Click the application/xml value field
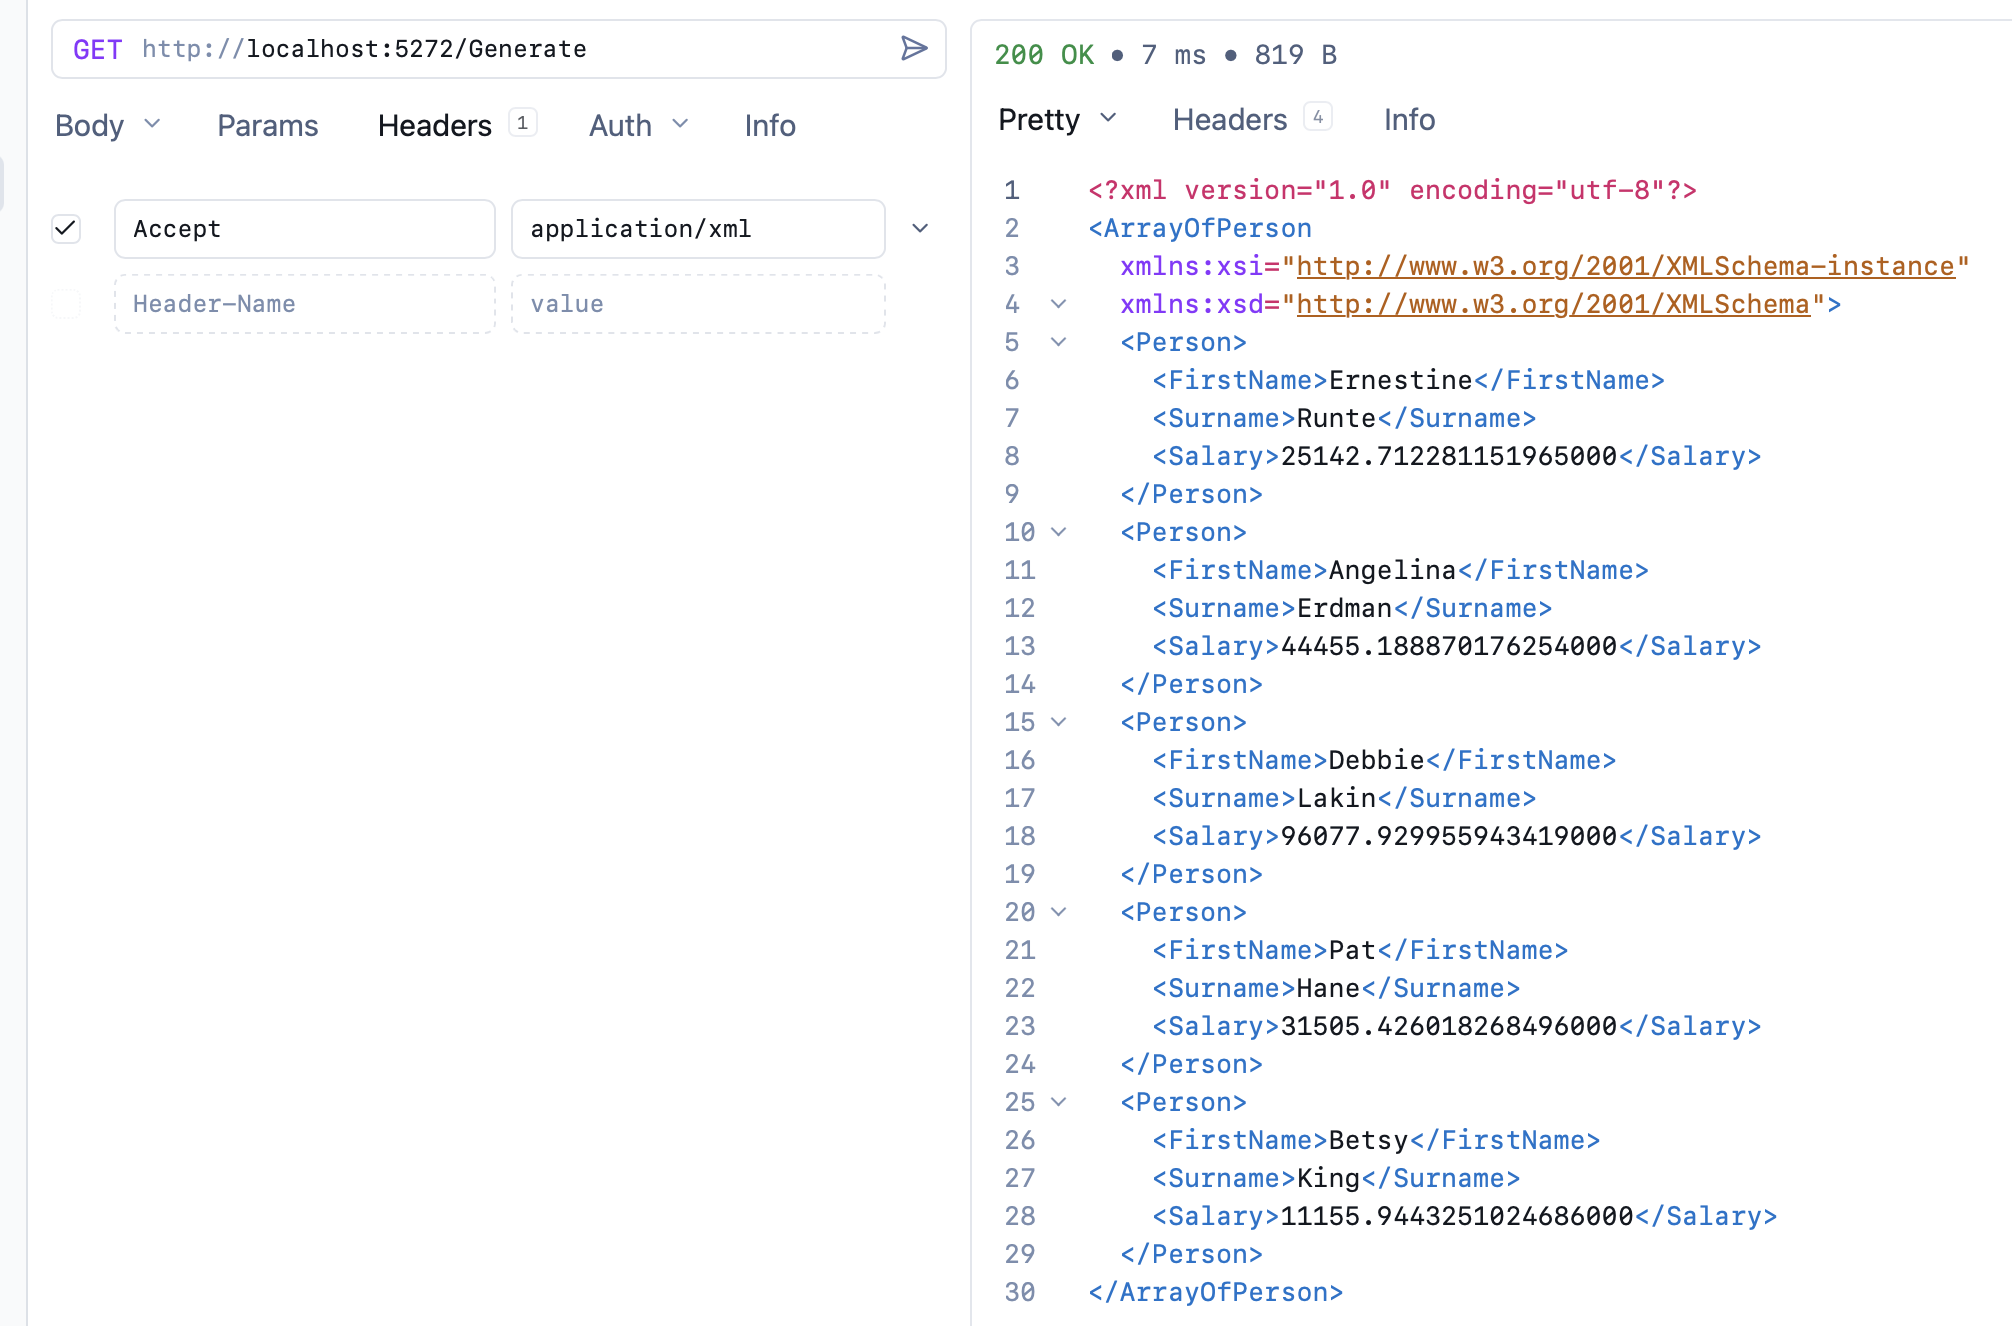Screen dimensions: 2012x1326 pyautogui.click(x=698, y=229)
